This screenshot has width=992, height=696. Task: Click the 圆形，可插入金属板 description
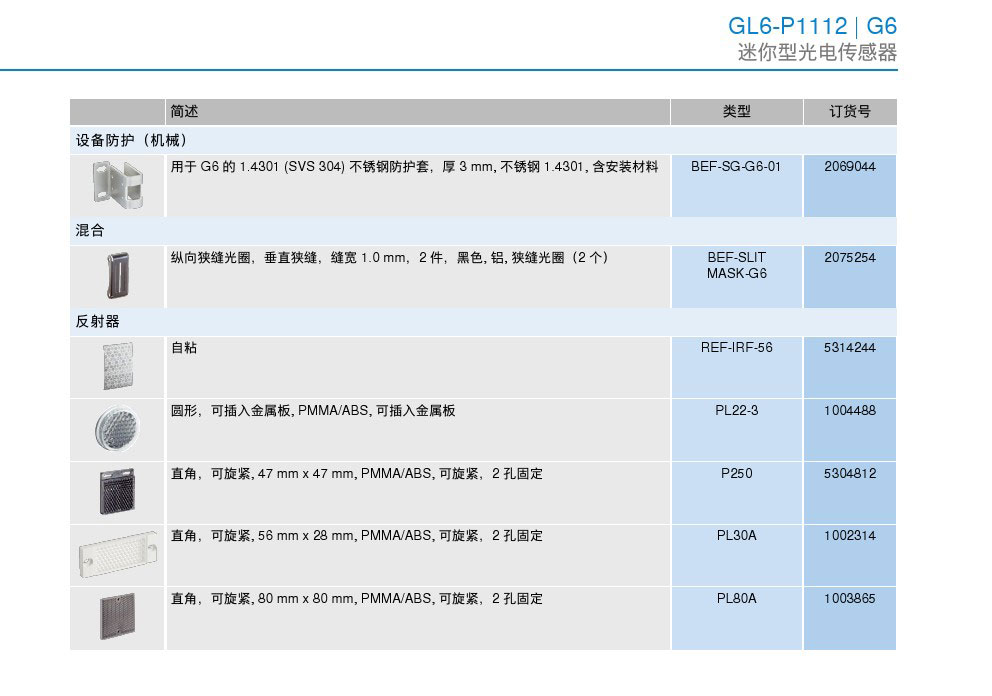(313, 411)
